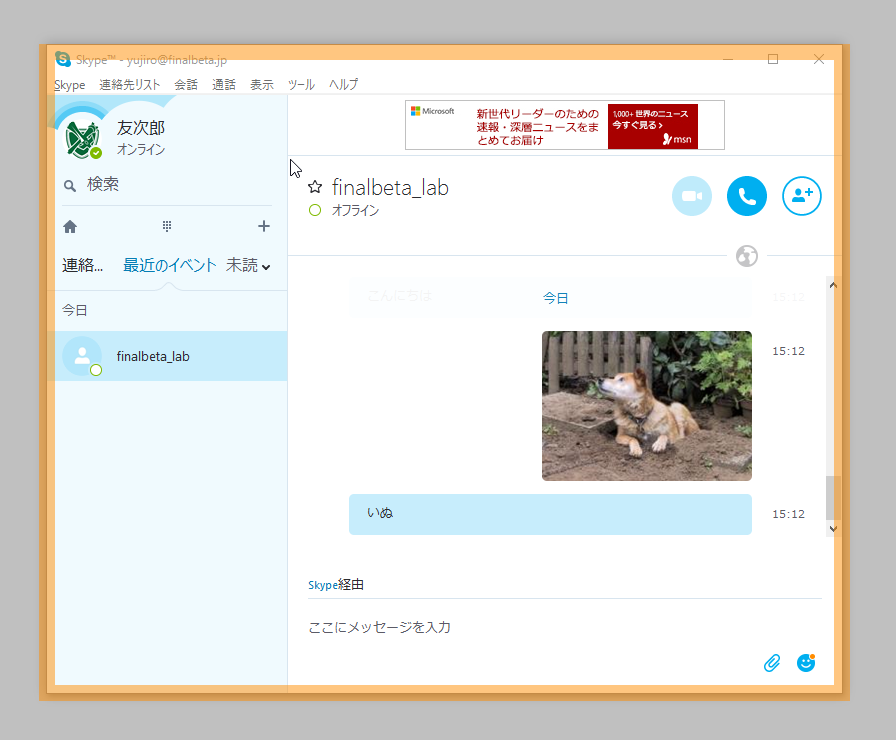Add participants to the conversation
Screen dimensions: 896x740
[802, 196]
